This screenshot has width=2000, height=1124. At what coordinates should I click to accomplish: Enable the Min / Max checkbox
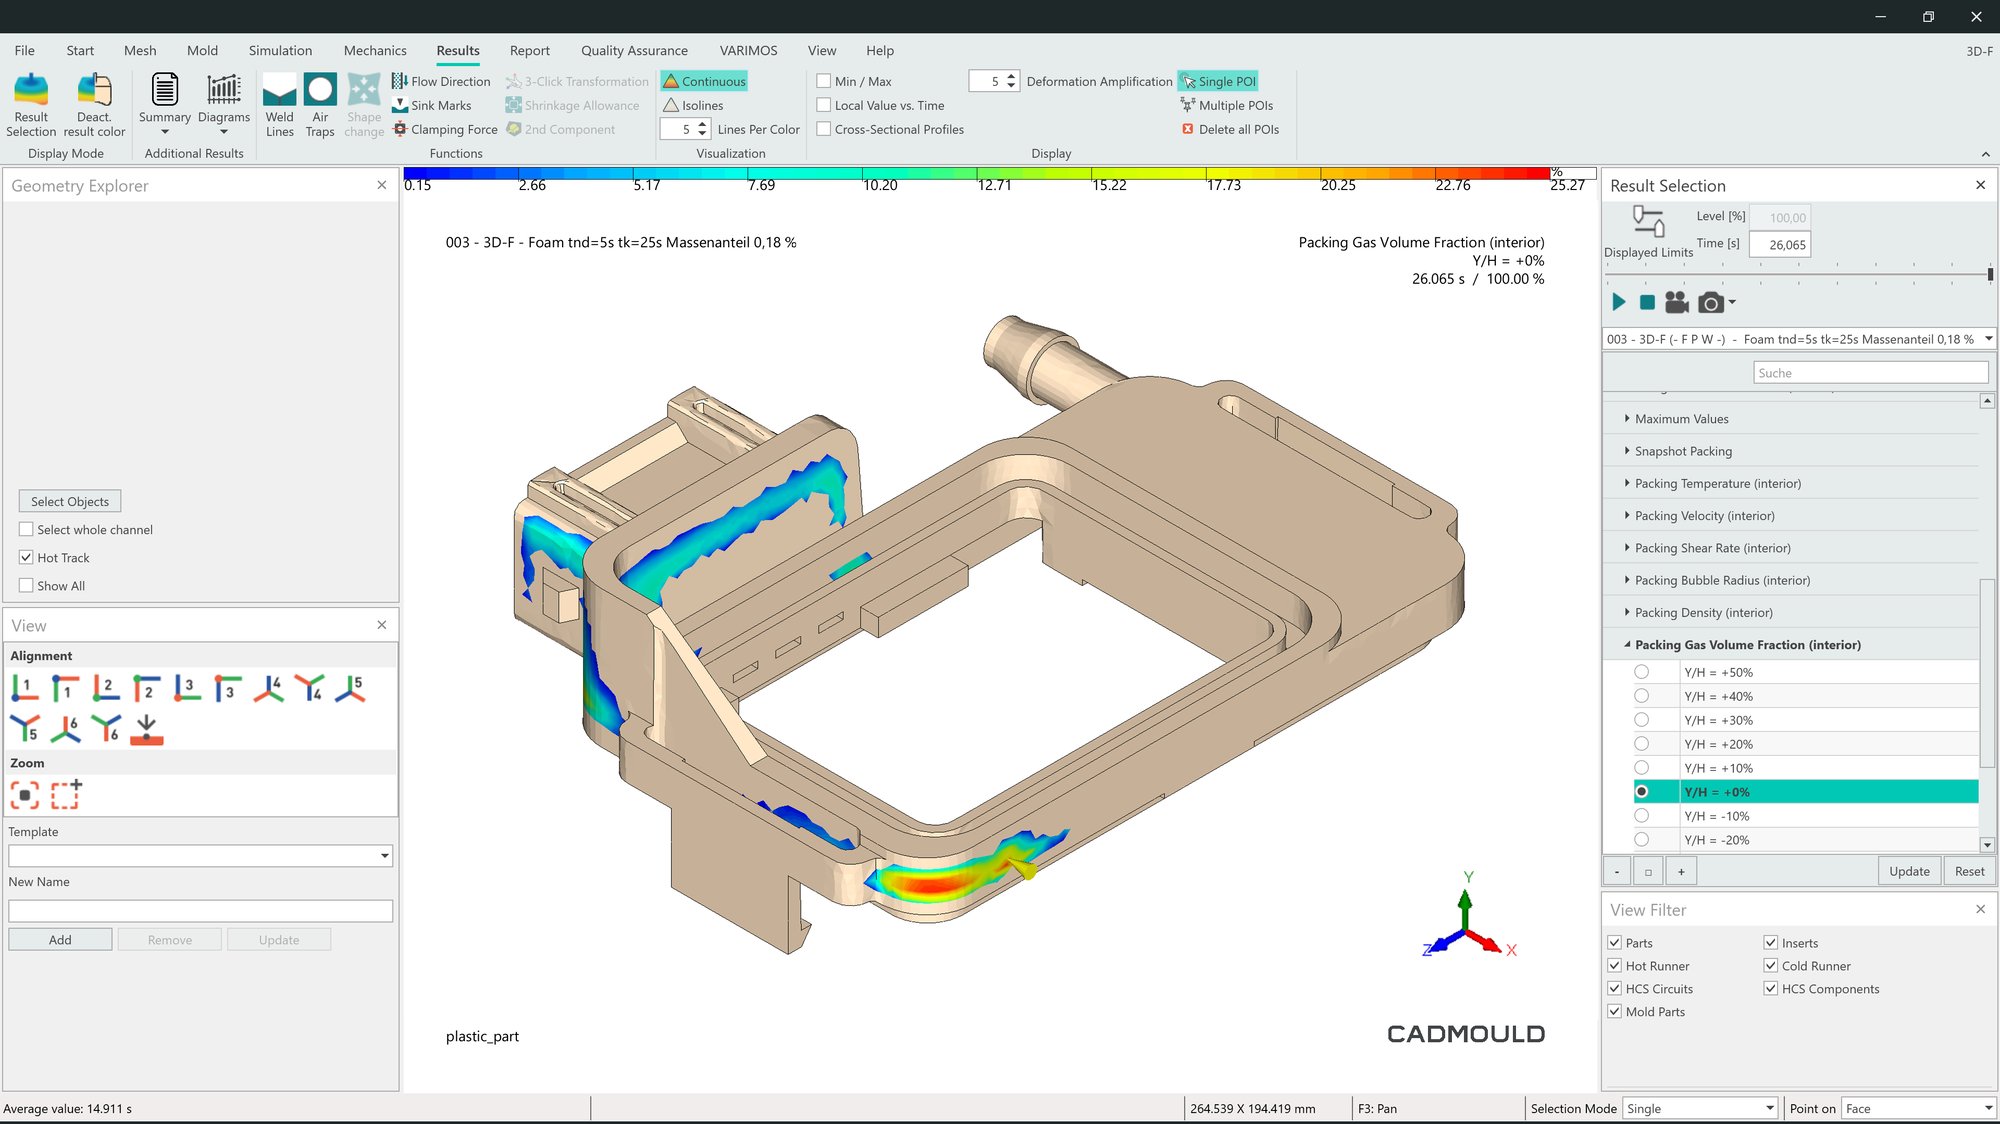pyautogui.click(x=824, y=81)
